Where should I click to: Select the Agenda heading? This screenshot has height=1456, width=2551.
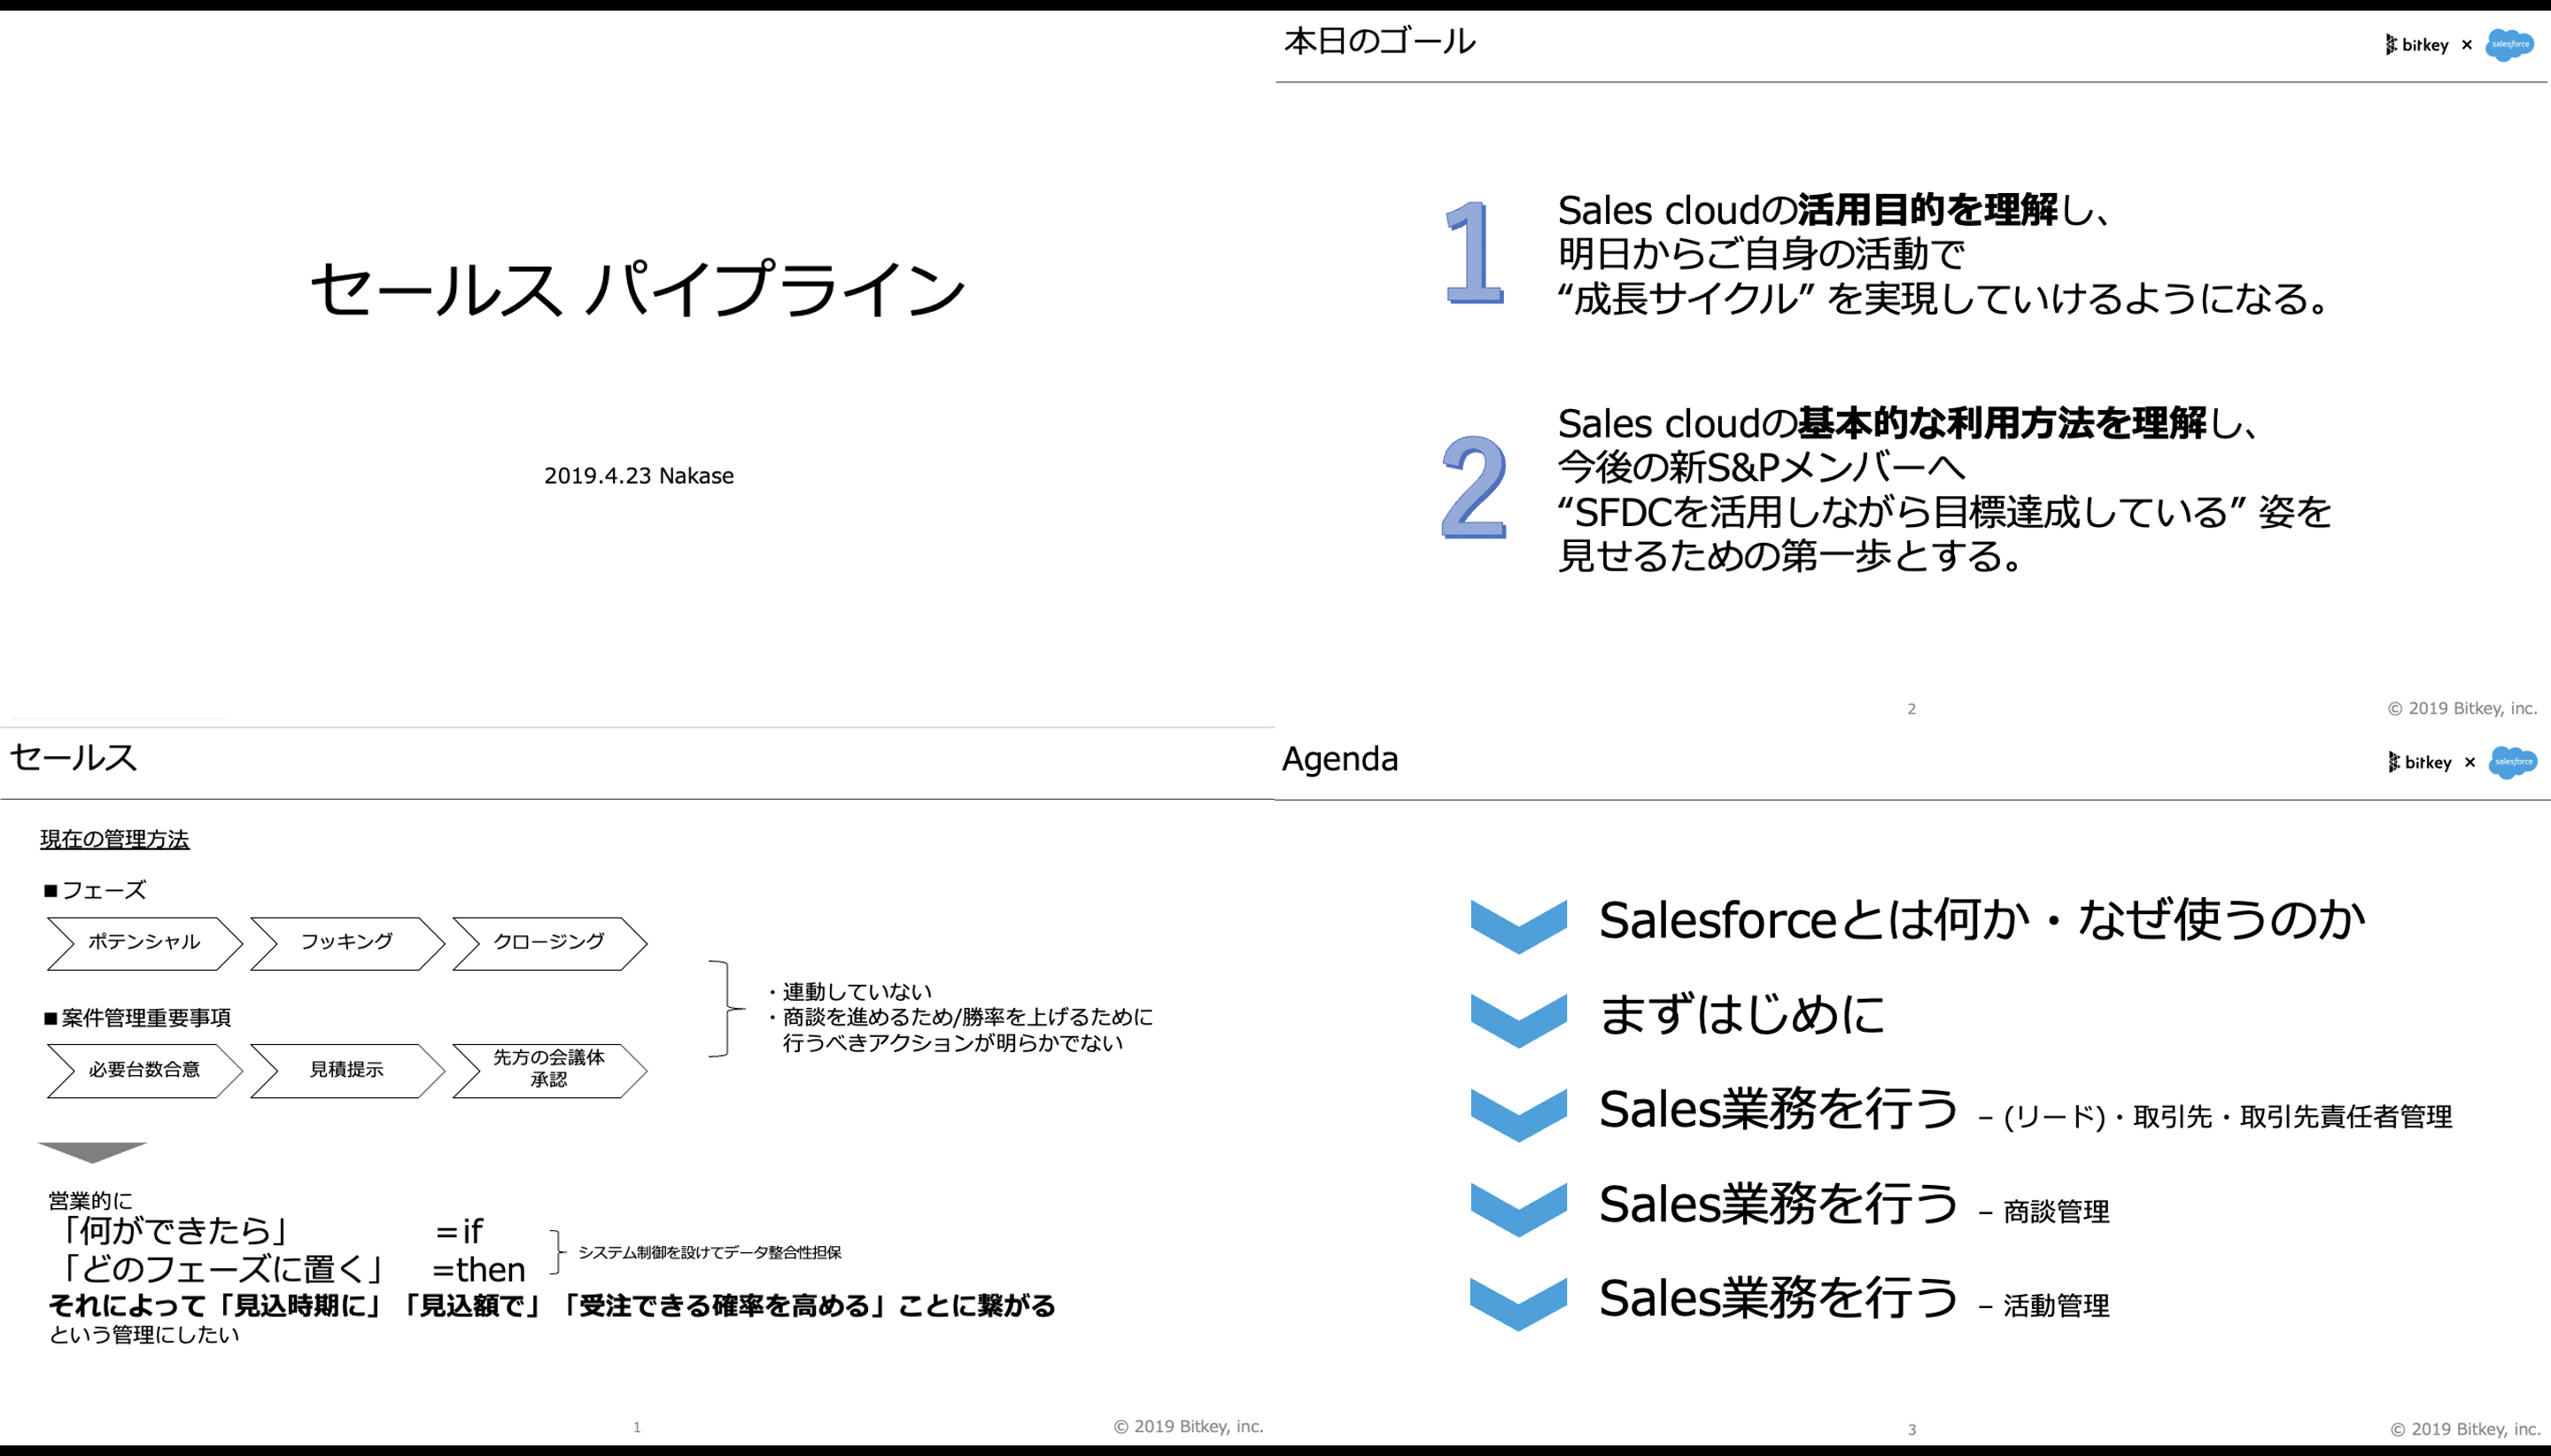pos(1339,759)
